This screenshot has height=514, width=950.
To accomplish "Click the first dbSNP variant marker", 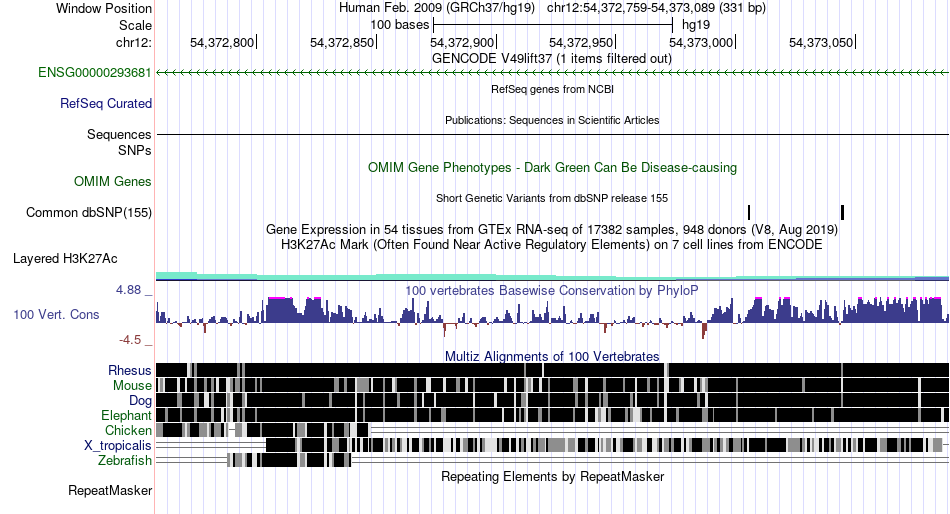I will [x=749, y=213].
